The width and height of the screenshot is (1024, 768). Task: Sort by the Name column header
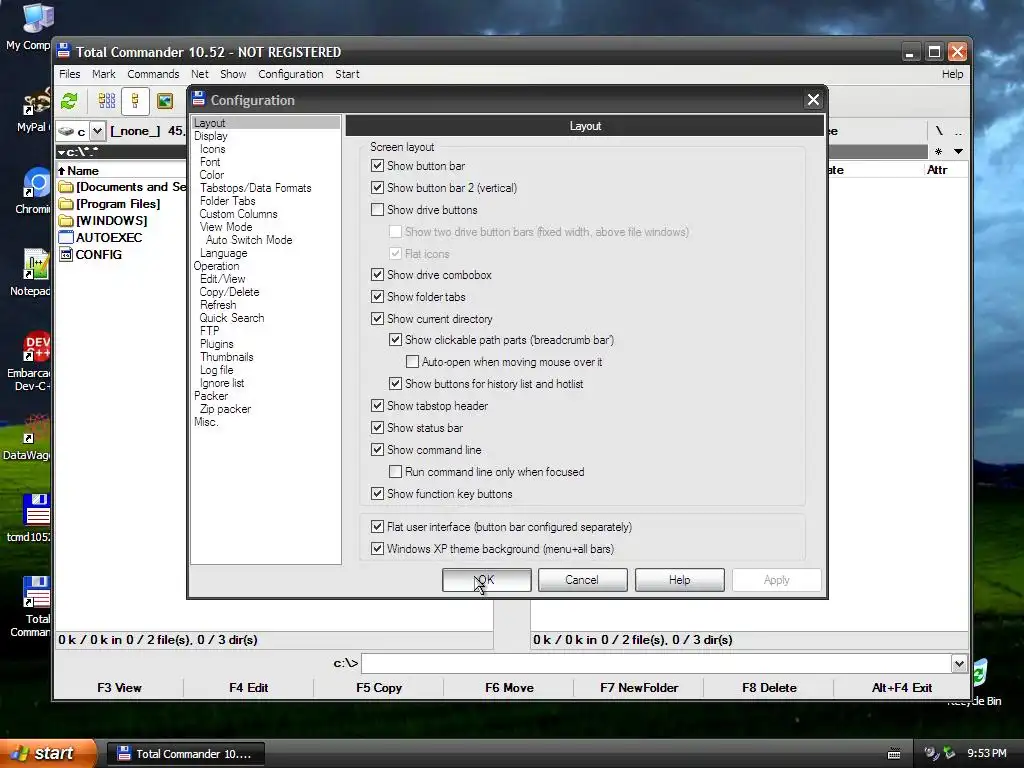coord(83,170)
